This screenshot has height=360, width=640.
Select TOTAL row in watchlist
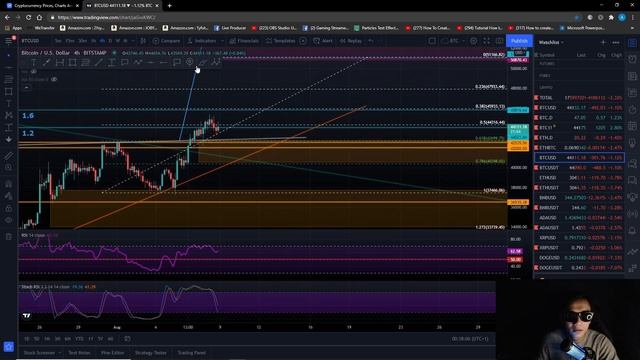click(x=579, y=98)
